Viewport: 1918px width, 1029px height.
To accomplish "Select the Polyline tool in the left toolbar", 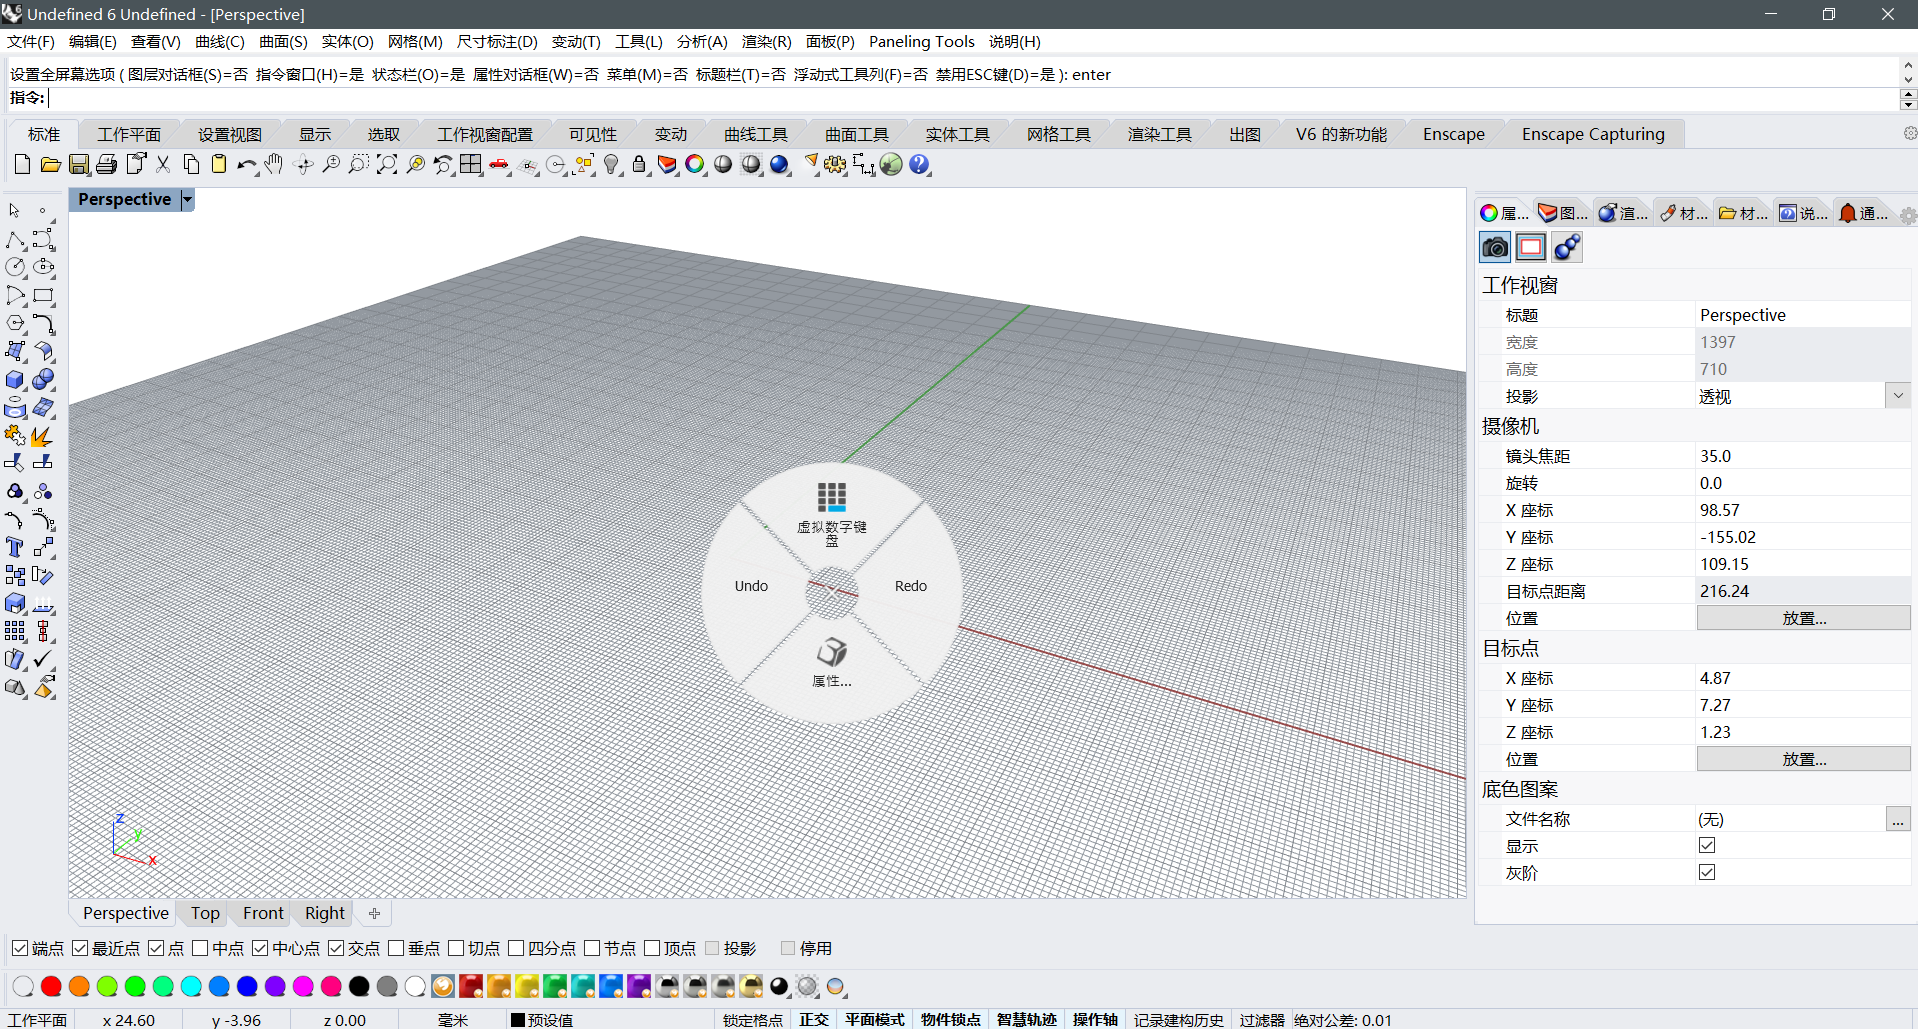I will click(x=15, y=240).
